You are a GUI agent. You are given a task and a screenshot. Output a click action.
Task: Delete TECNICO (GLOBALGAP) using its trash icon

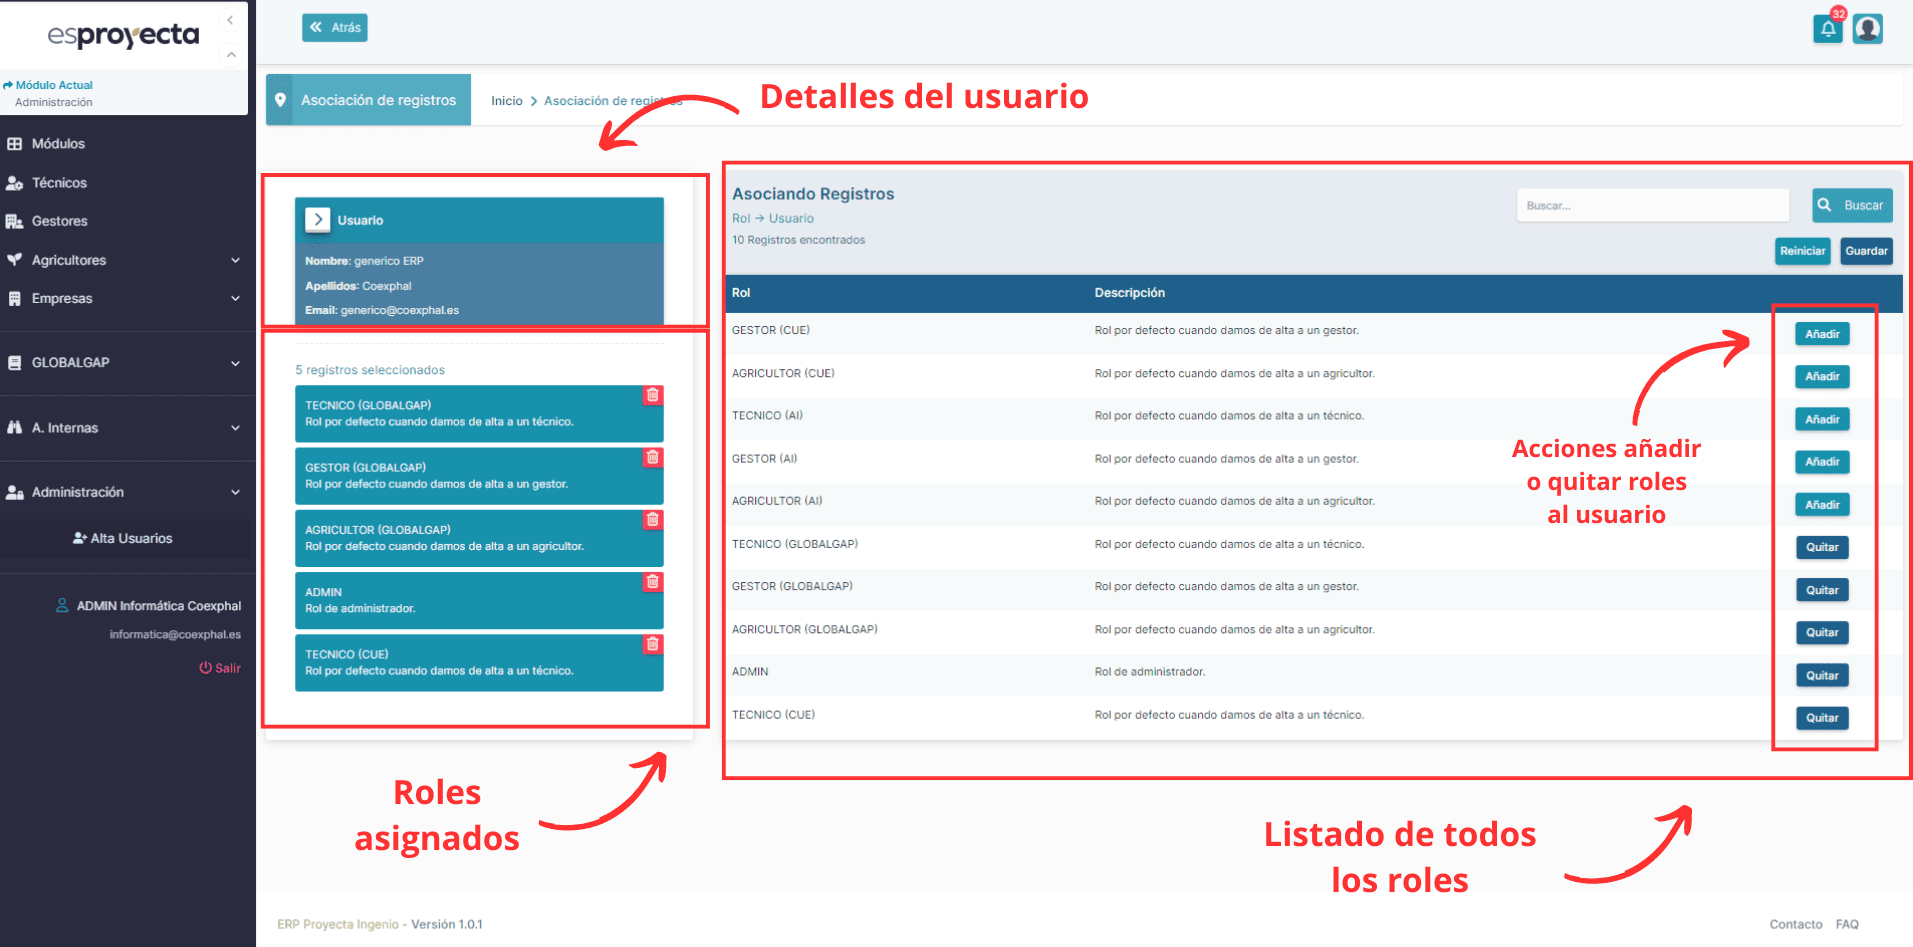tap(652, 395)
